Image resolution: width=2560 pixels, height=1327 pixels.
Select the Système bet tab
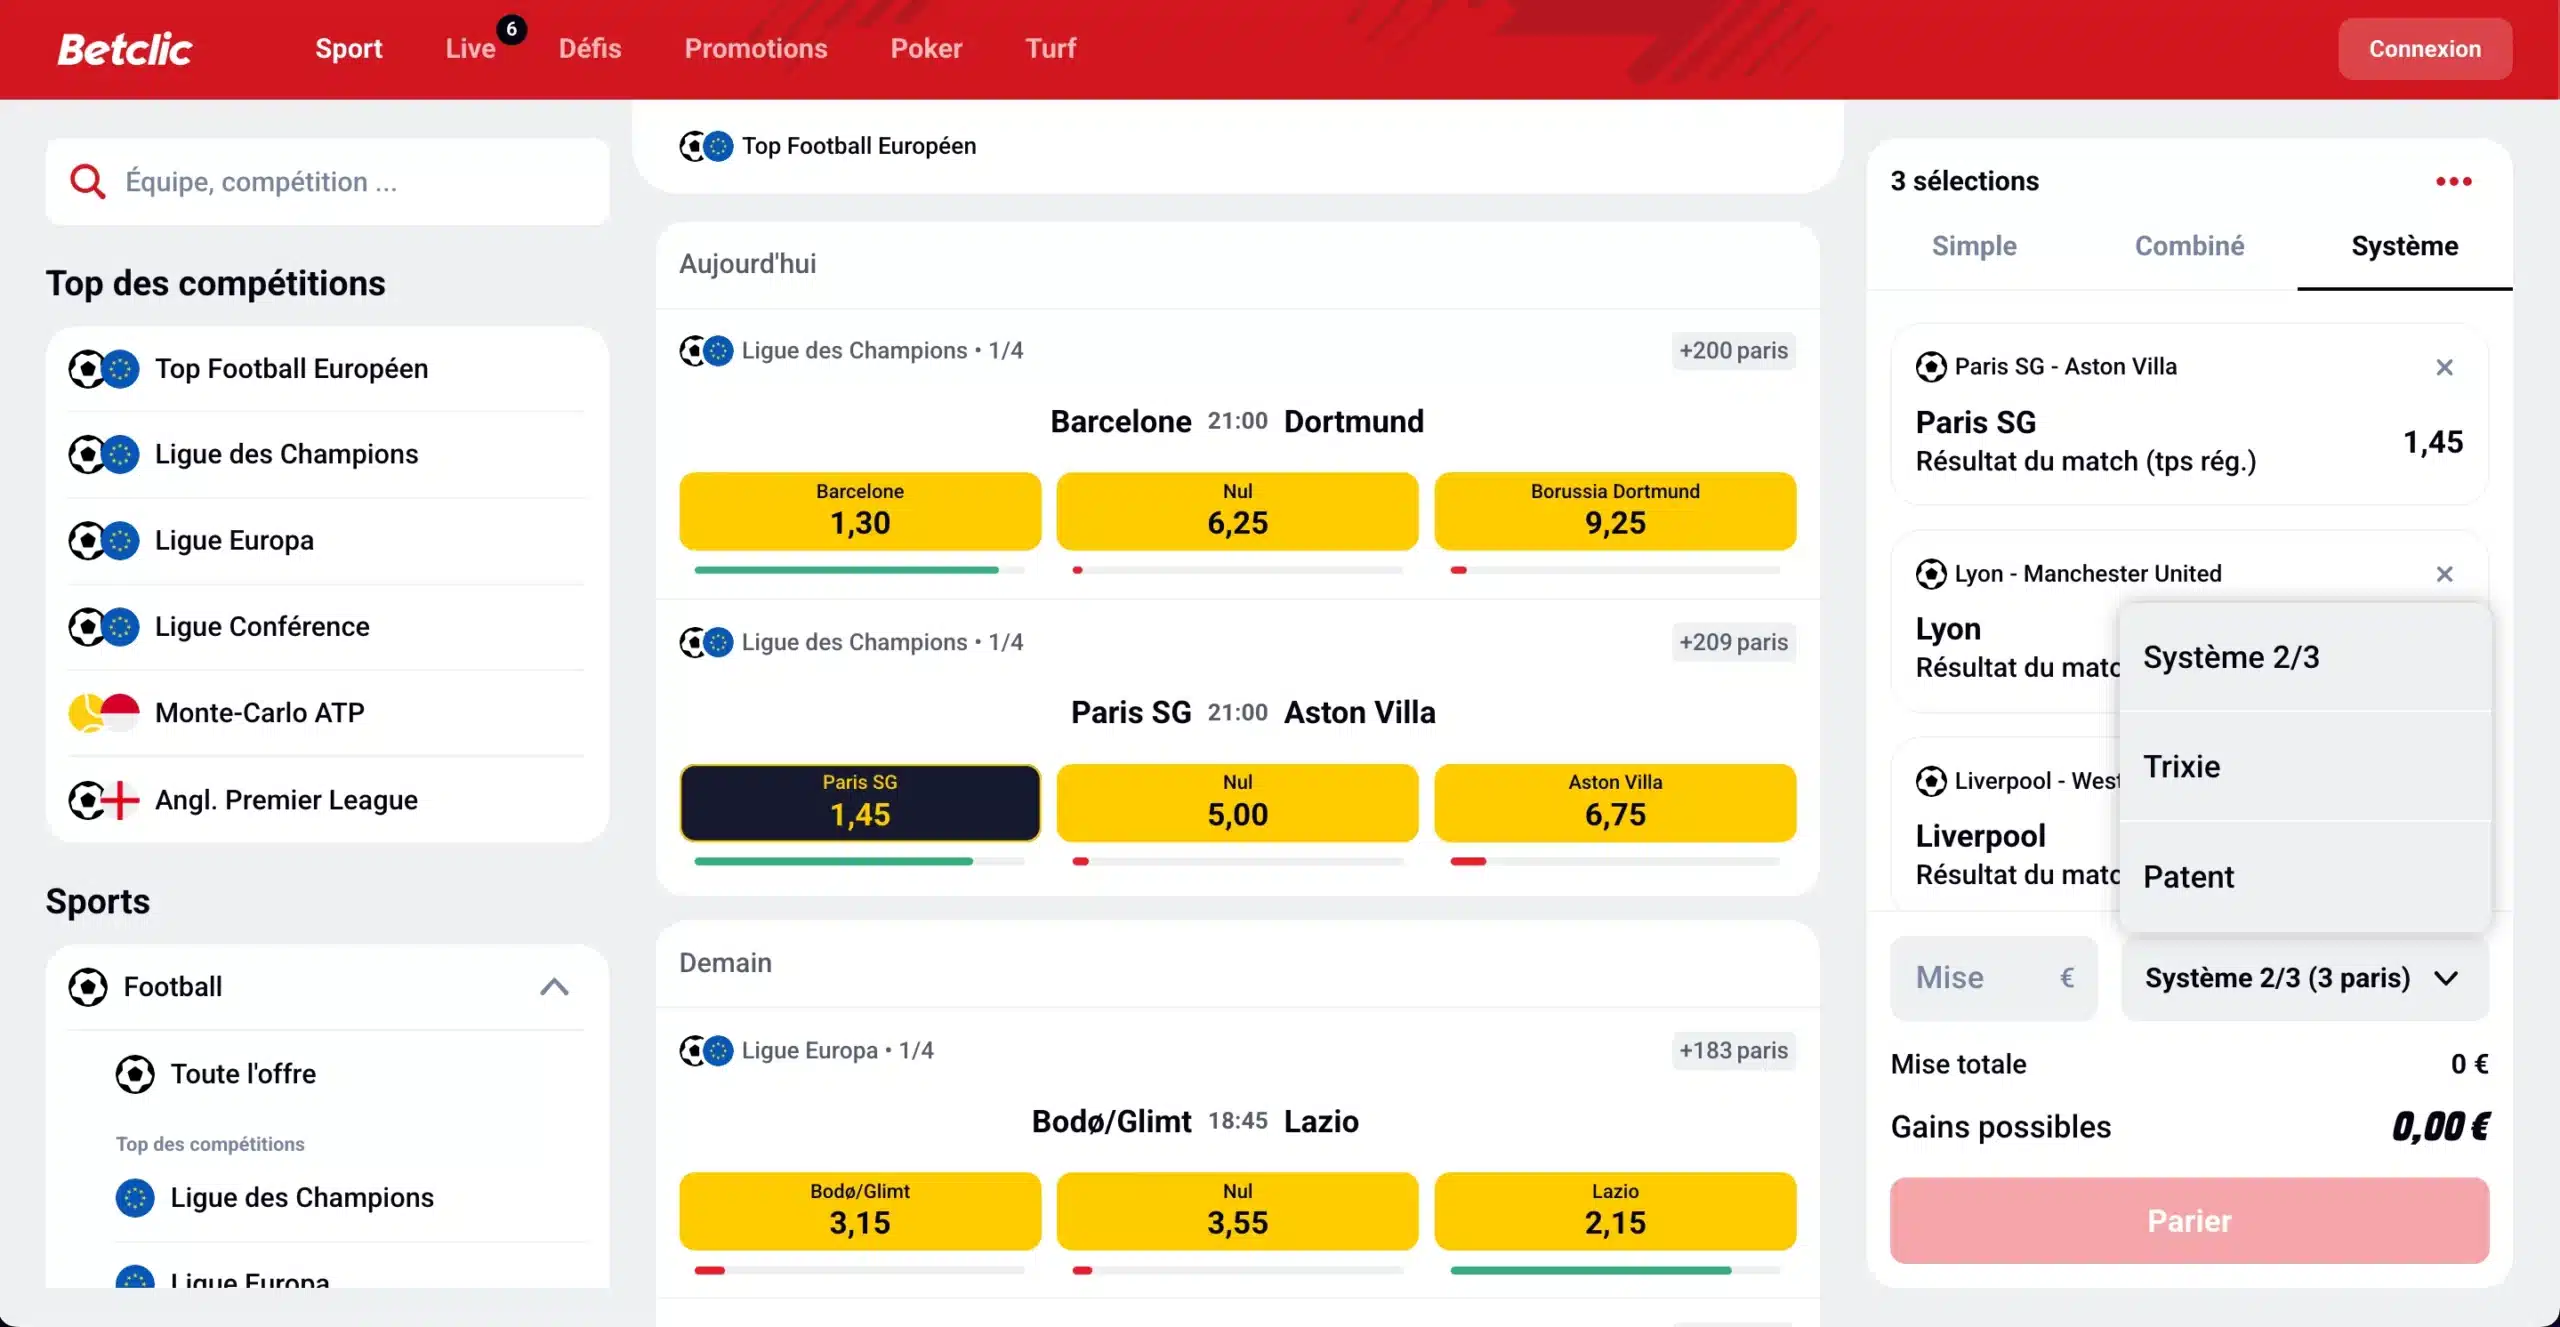(x=2404, y=246)
